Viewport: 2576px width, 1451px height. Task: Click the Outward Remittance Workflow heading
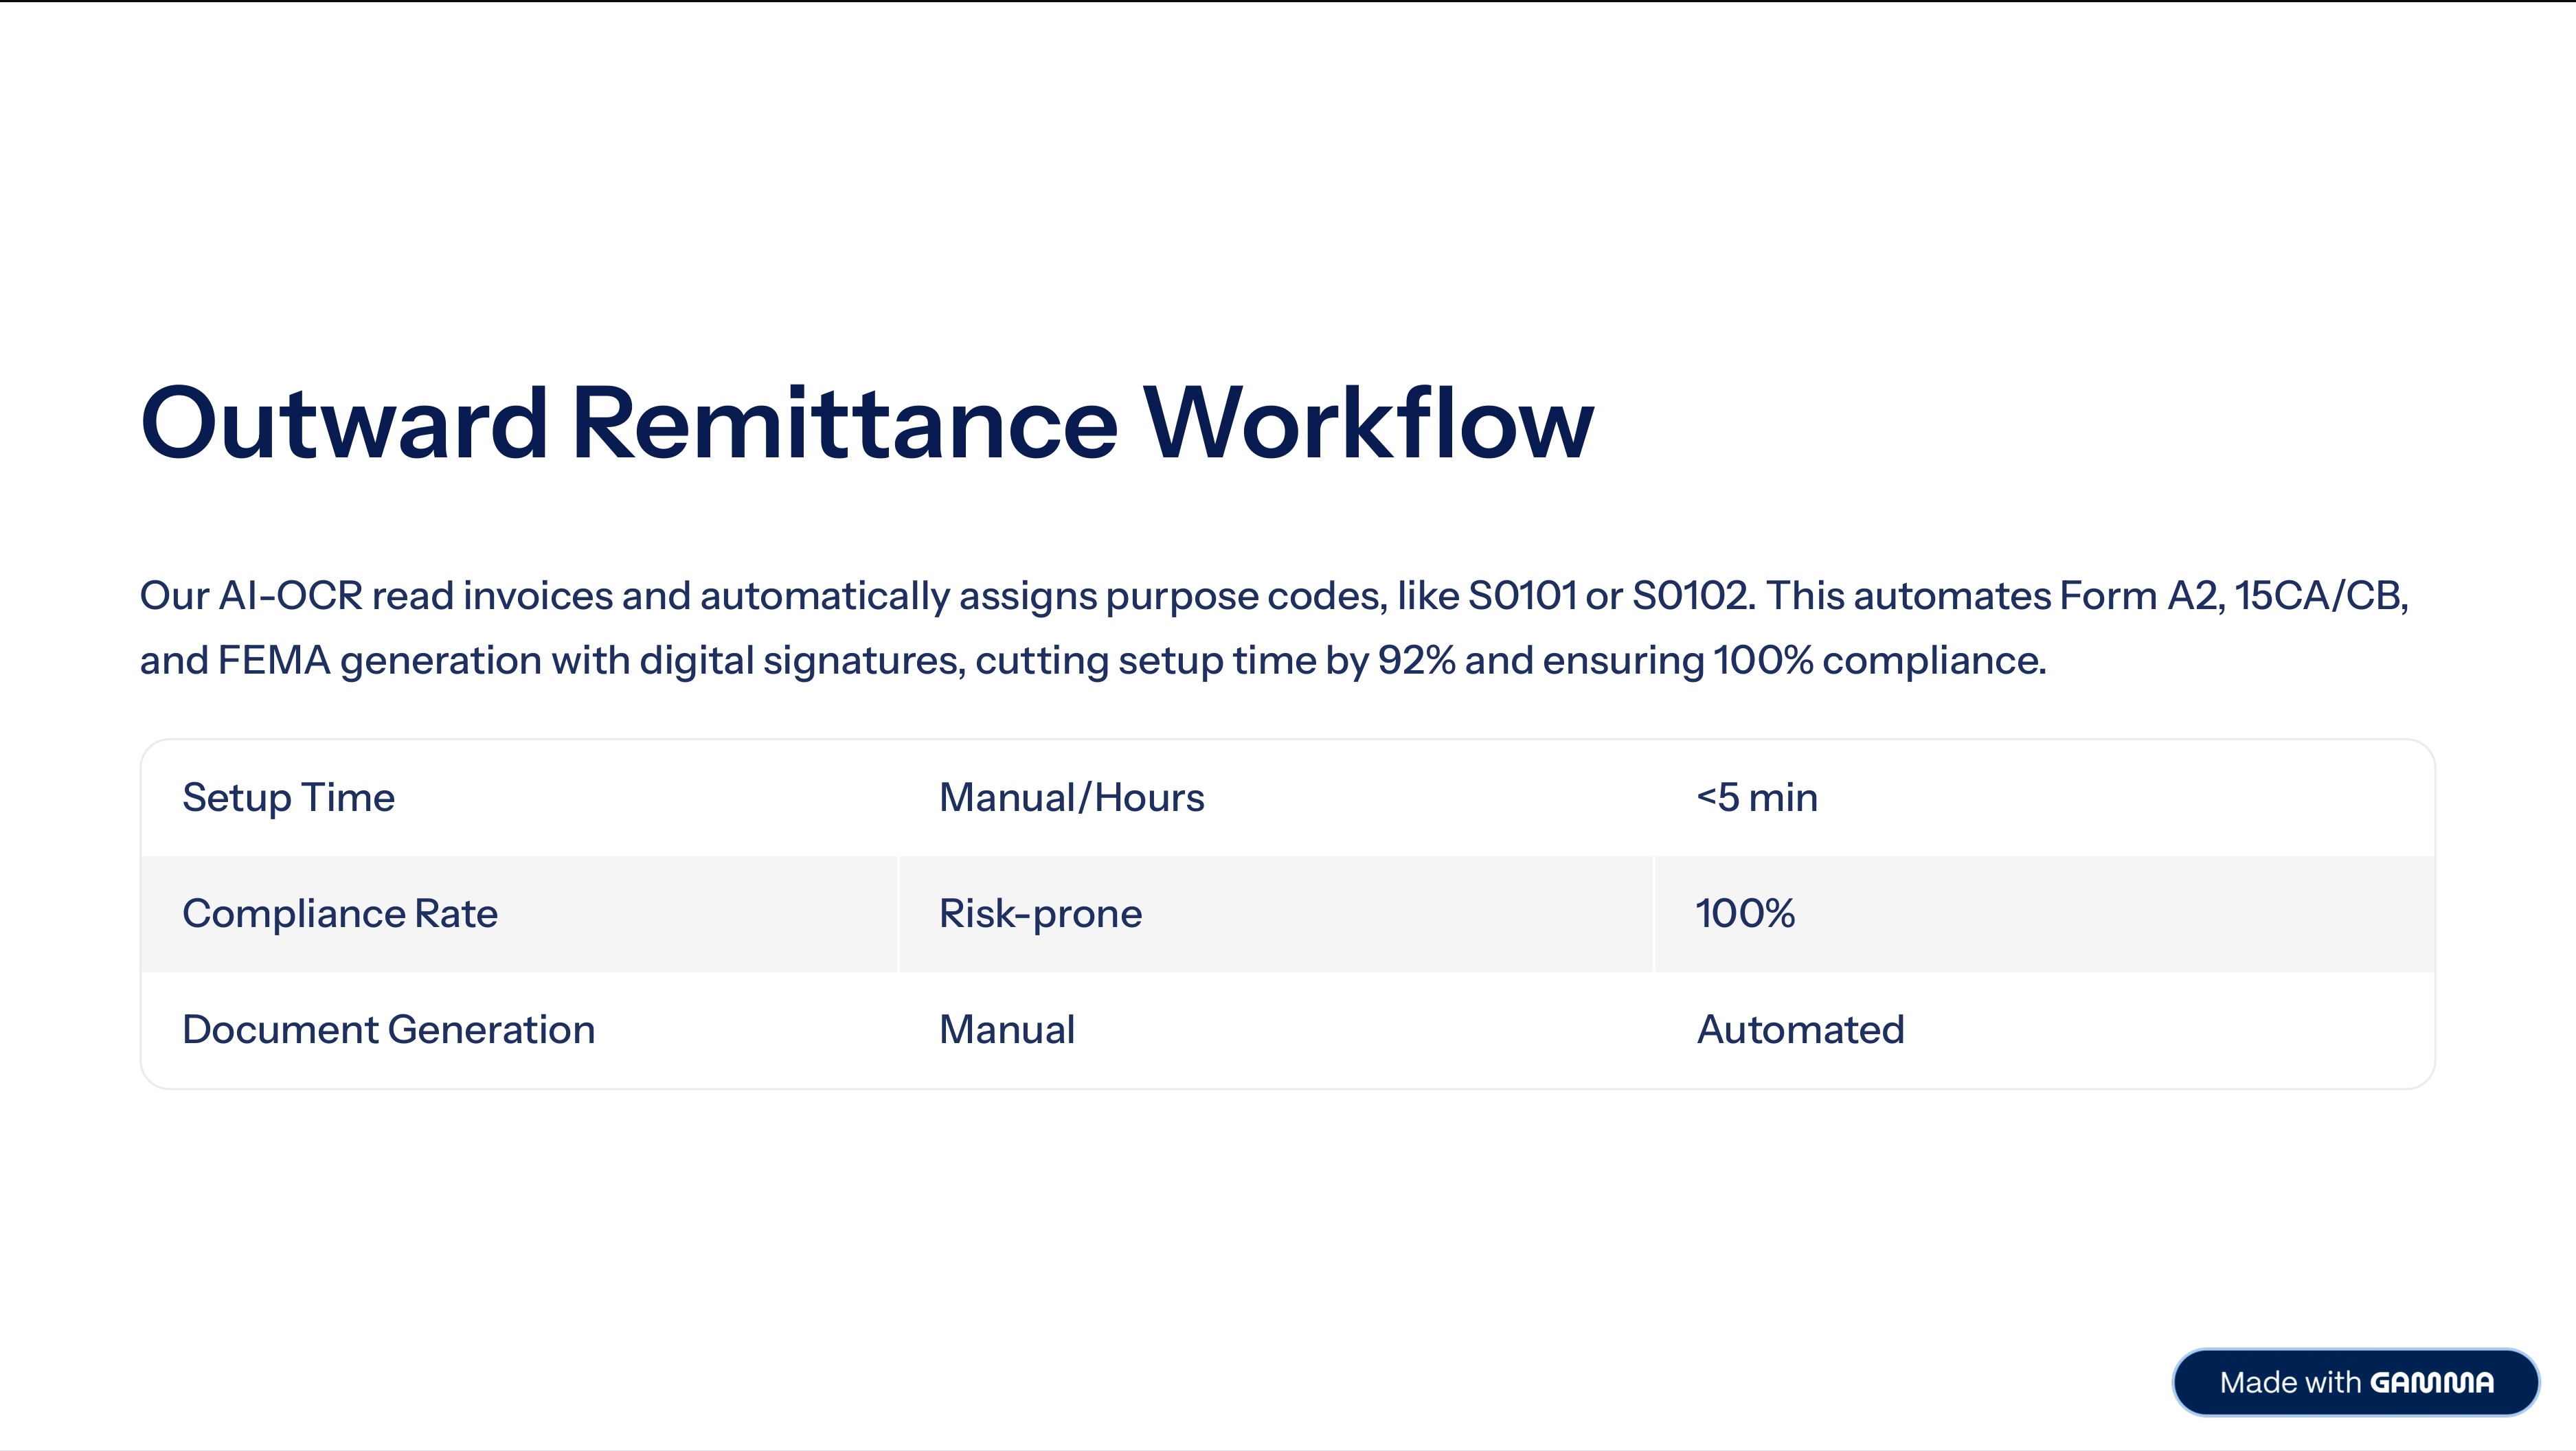866,424
